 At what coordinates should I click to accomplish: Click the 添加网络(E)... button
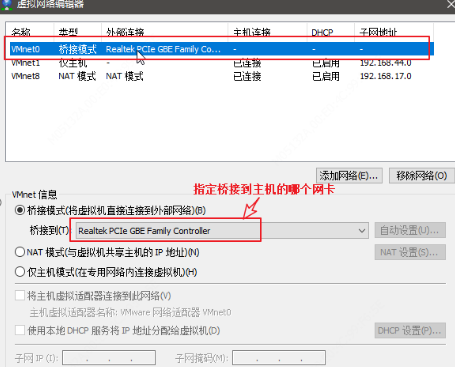[x=349, y=175]
